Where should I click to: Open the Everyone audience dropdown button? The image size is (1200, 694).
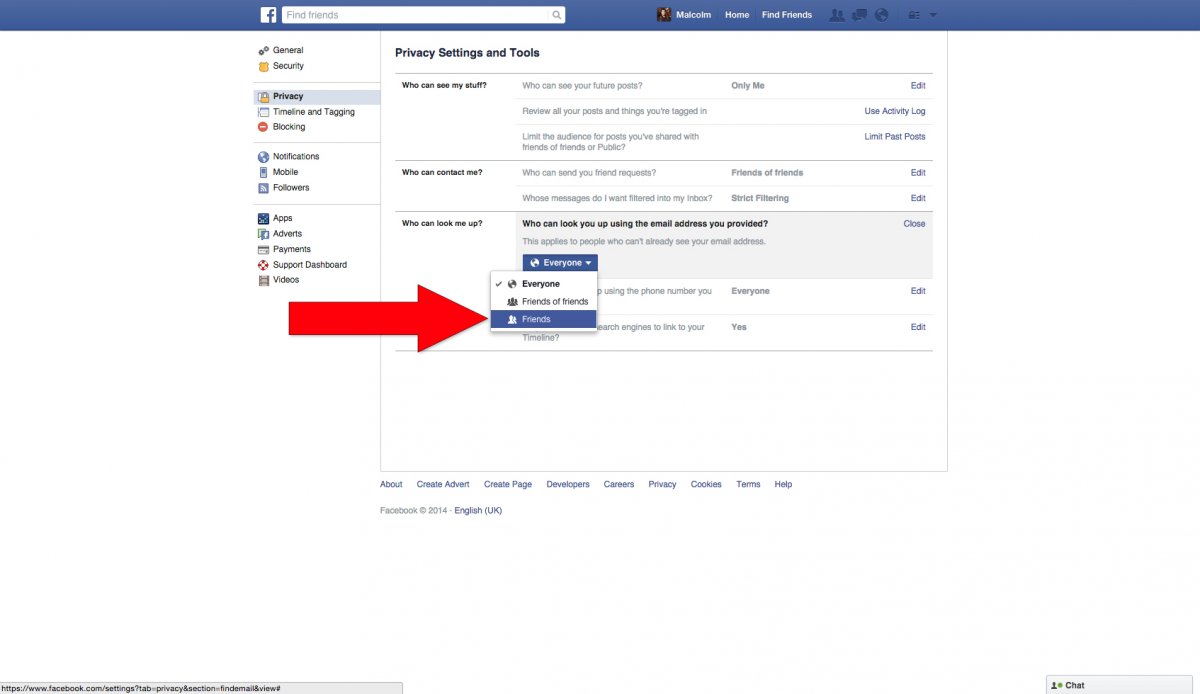560,263
